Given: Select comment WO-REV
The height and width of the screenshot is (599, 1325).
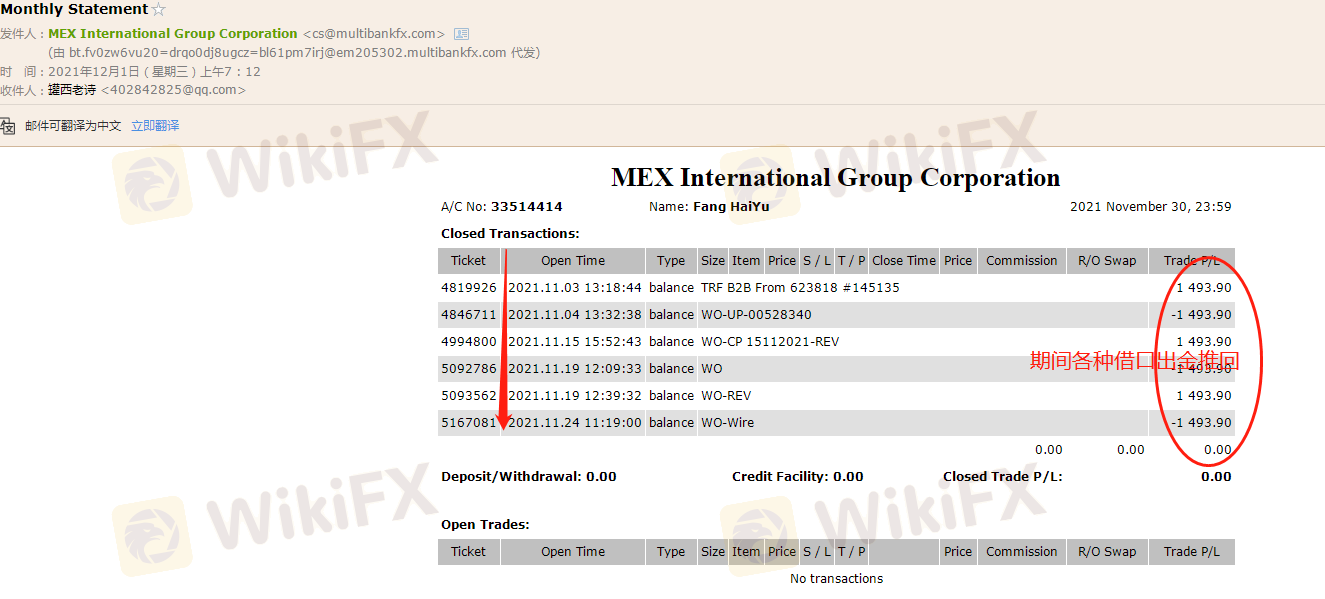Looking at the screenshot, I should 726,396.
